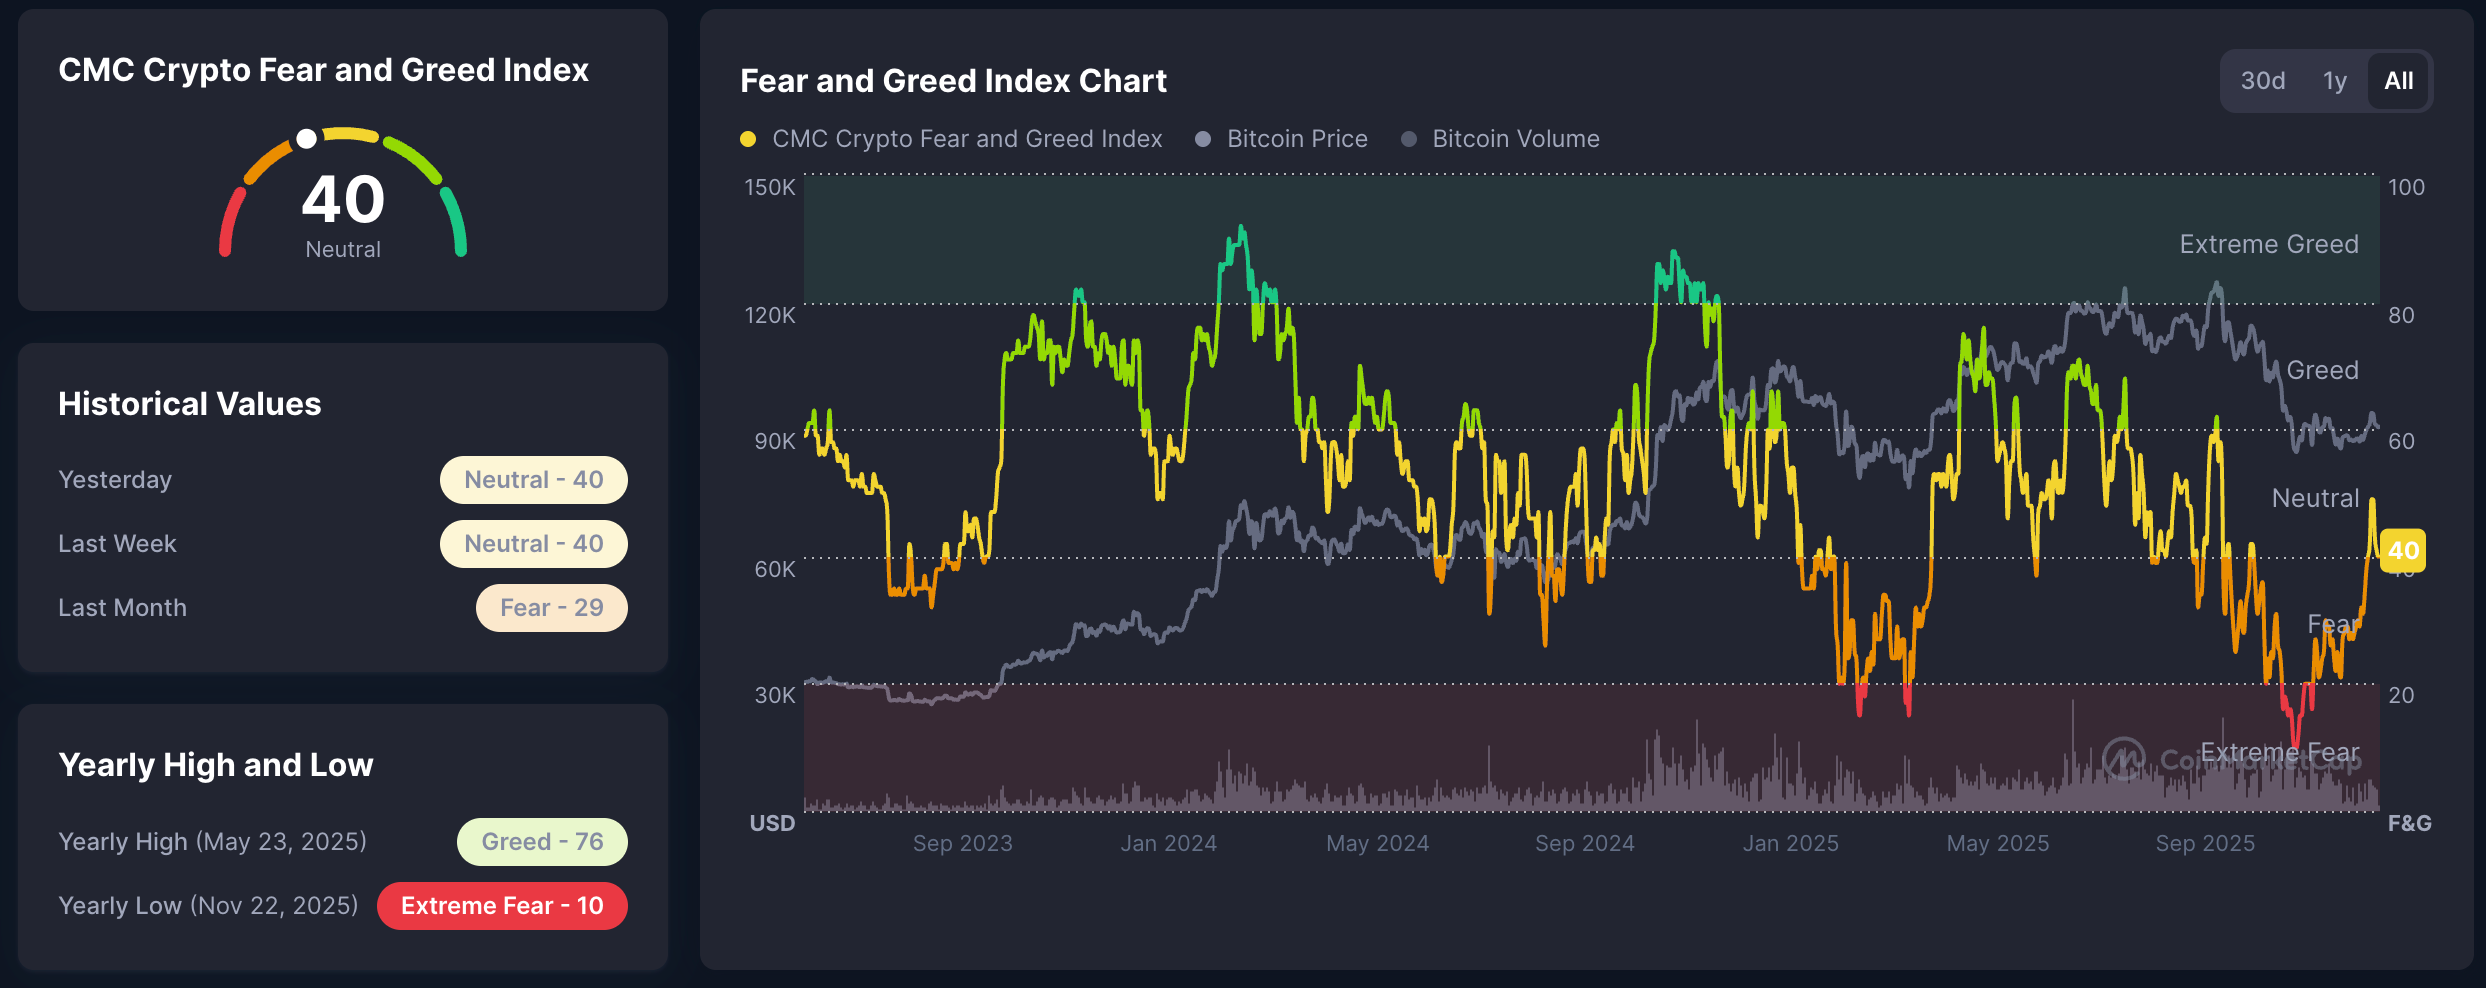This screenshot has height=988, width=2486.
Task: Toggle Bitcoin Price series in legend
Action: coord(1296,139)
